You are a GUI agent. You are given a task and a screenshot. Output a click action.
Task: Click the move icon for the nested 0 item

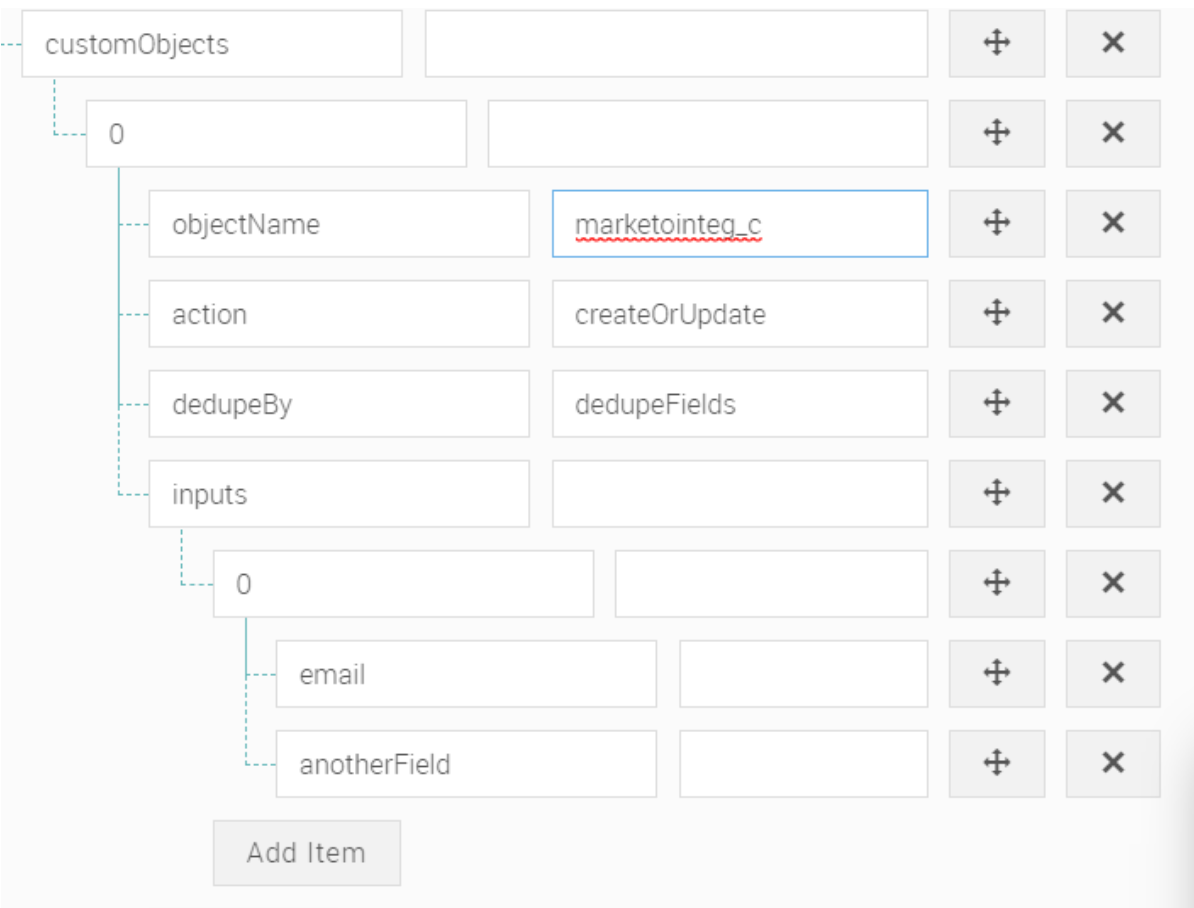pos(996,584)
